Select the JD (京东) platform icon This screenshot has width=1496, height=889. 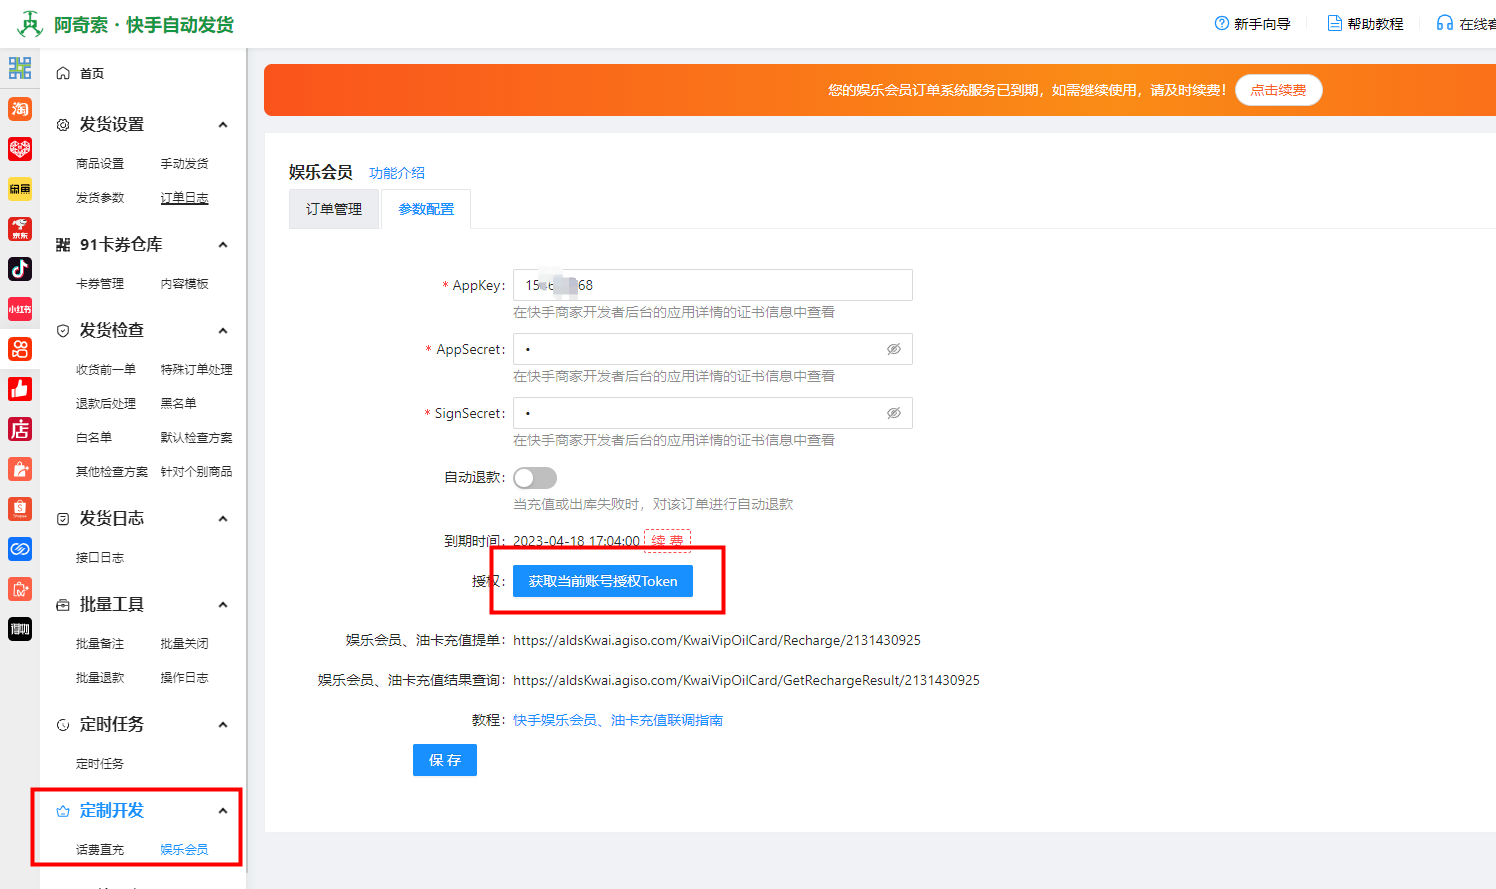click(x=20, y=228)
